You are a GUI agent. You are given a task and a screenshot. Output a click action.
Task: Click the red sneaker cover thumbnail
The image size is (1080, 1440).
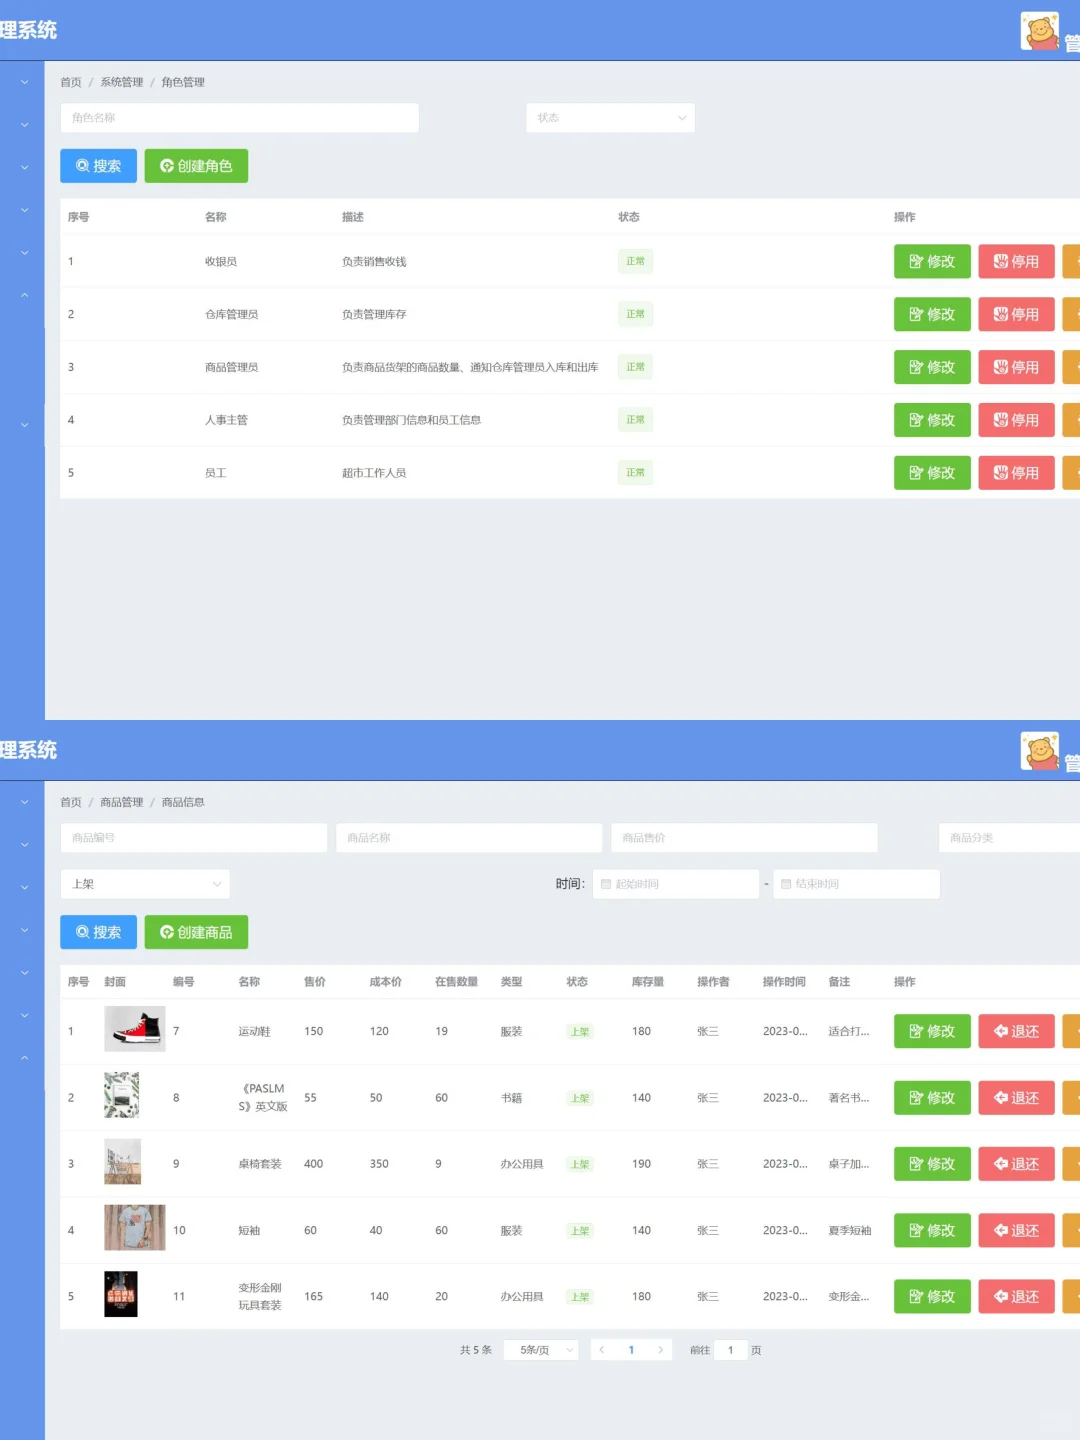pyautogui.click(x=136, y=1028)
